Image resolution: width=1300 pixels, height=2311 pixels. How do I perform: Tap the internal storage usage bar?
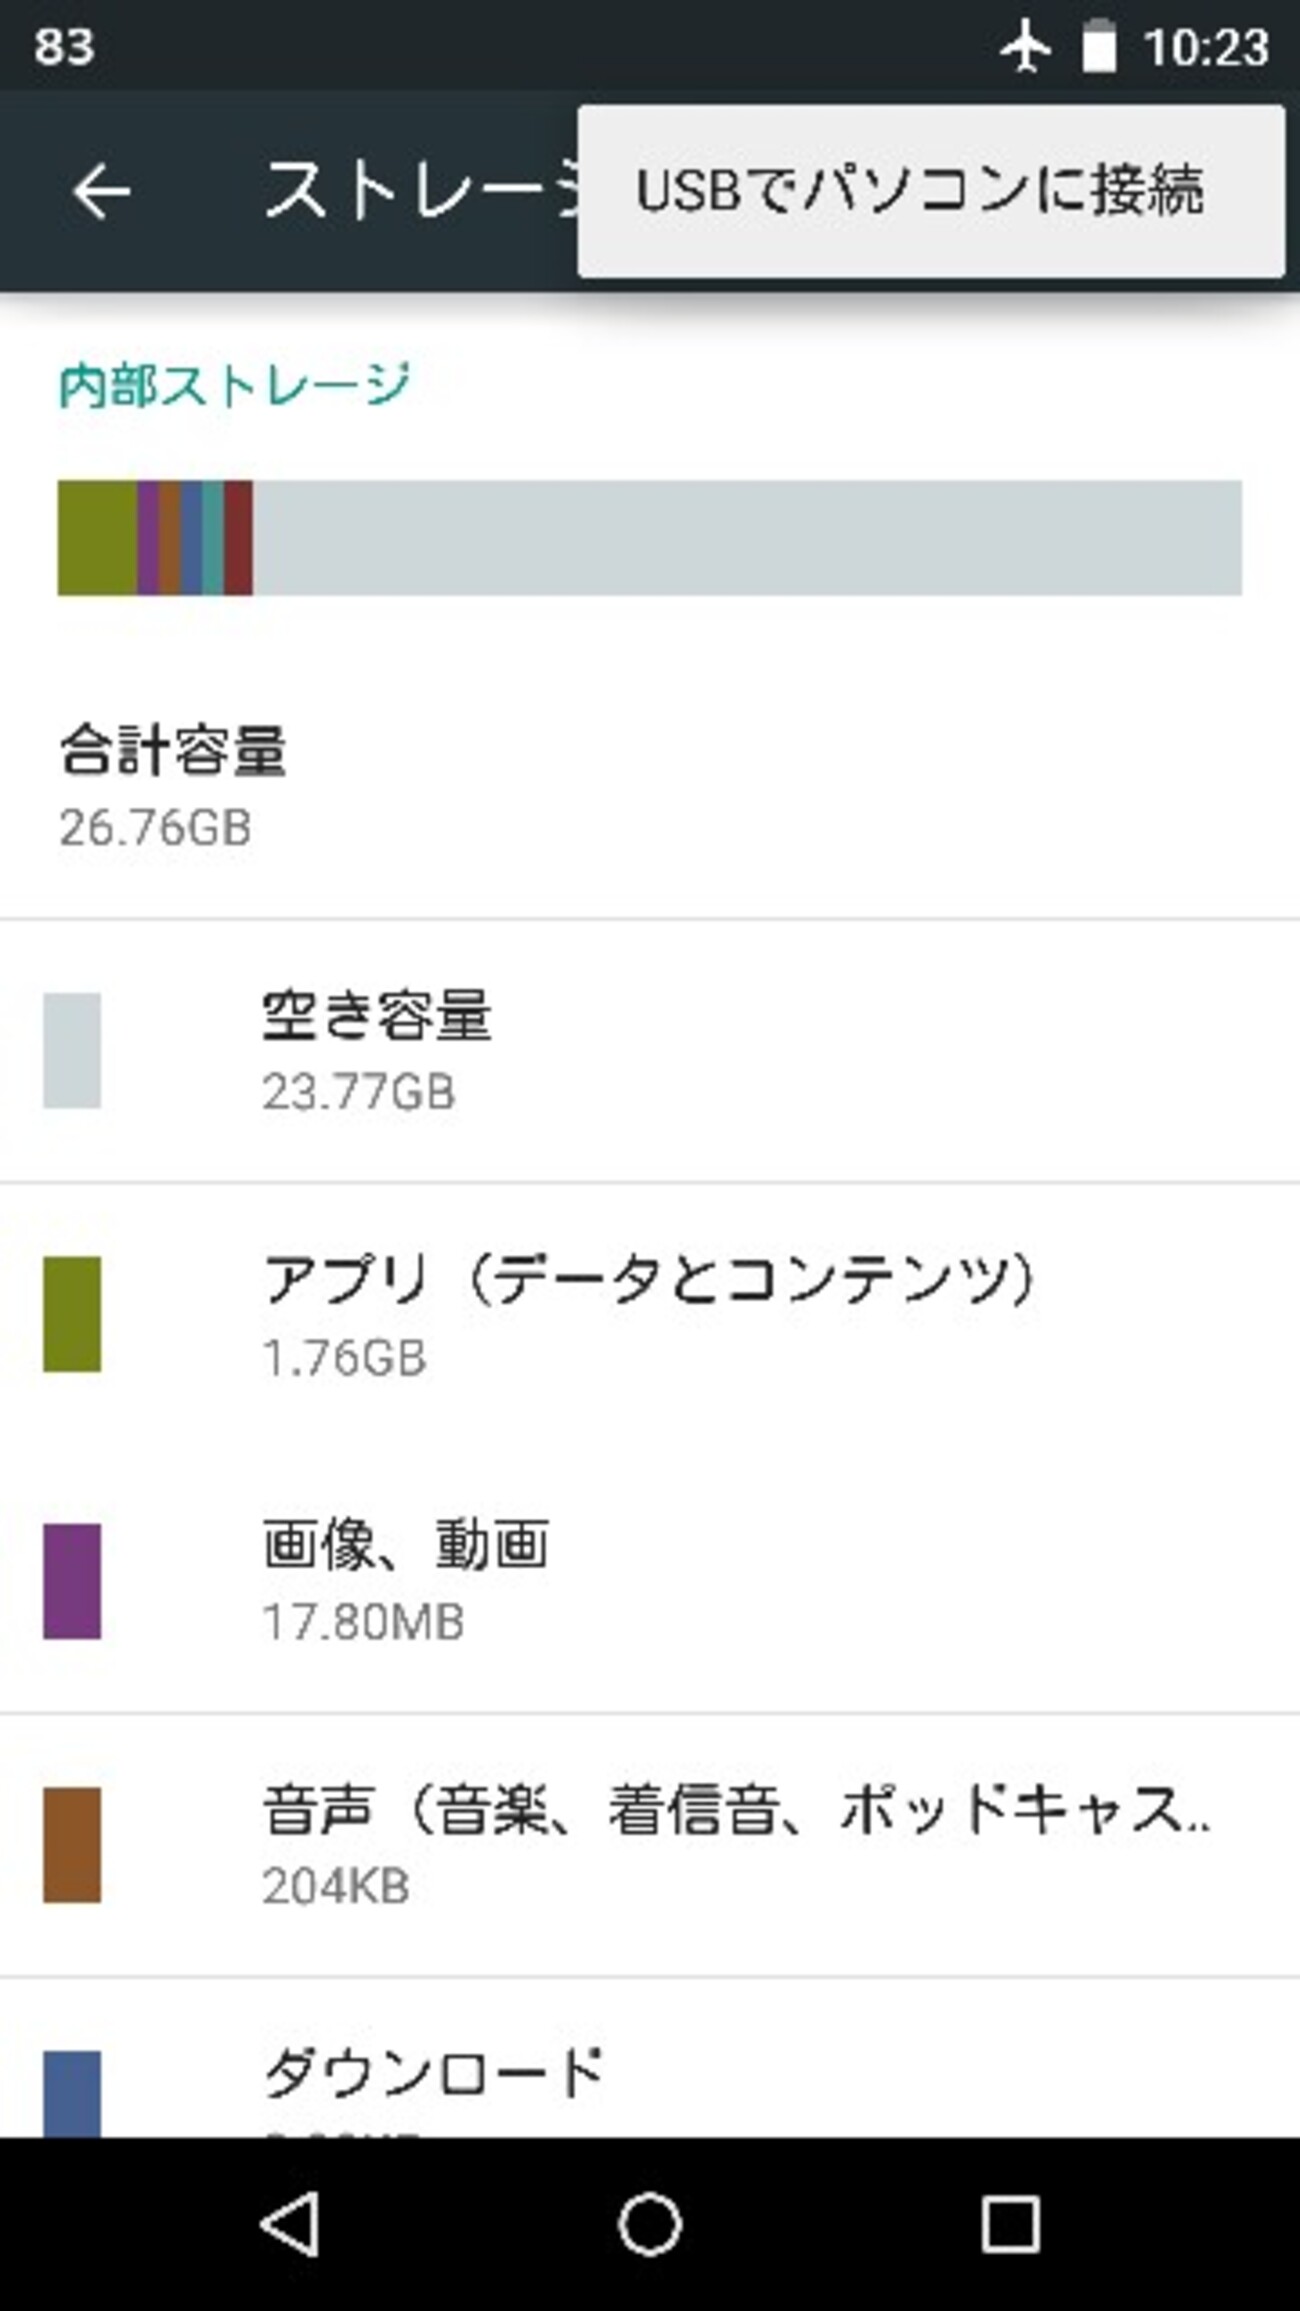[650, 538]
